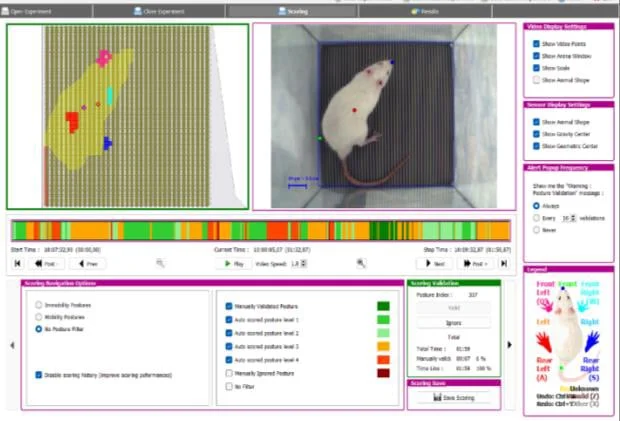Jump to the first frame of the video

coord(17,264)
